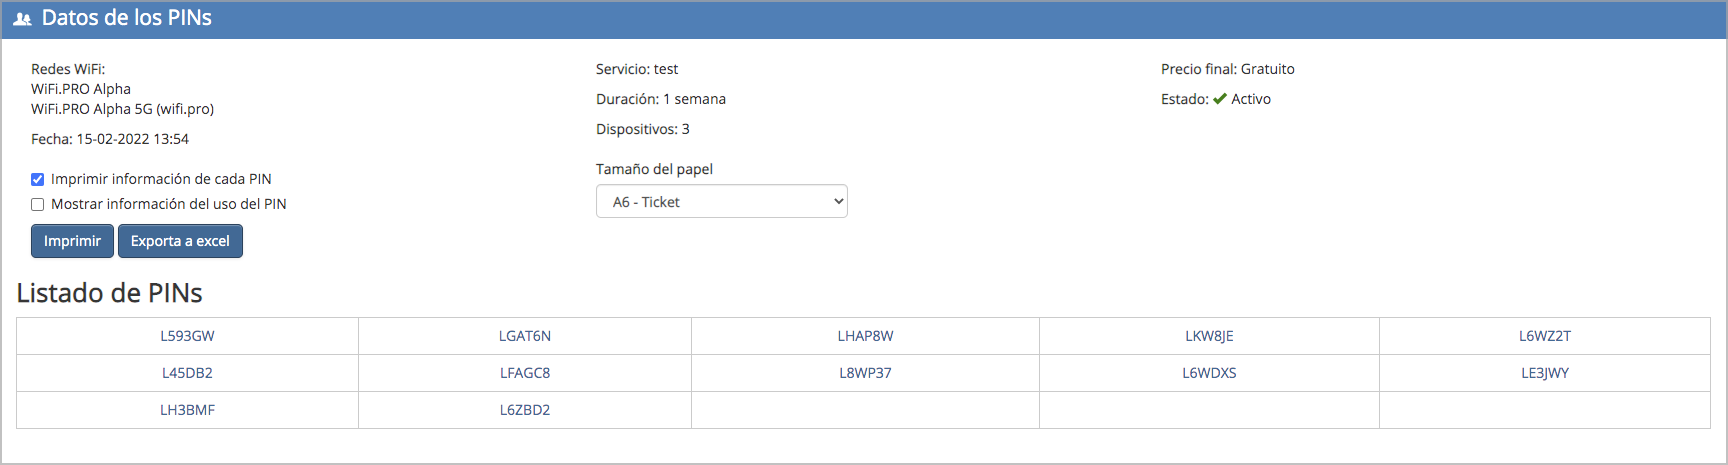The image size is (1728, 465).
Task: Enable Mostrar información del uso del PIN
Action: [38, 205]
